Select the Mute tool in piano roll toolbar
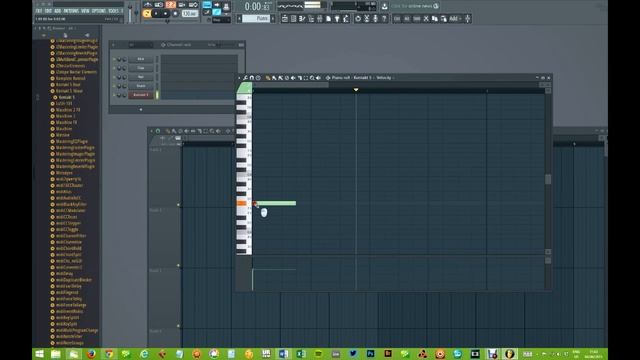 click(293, 78)
